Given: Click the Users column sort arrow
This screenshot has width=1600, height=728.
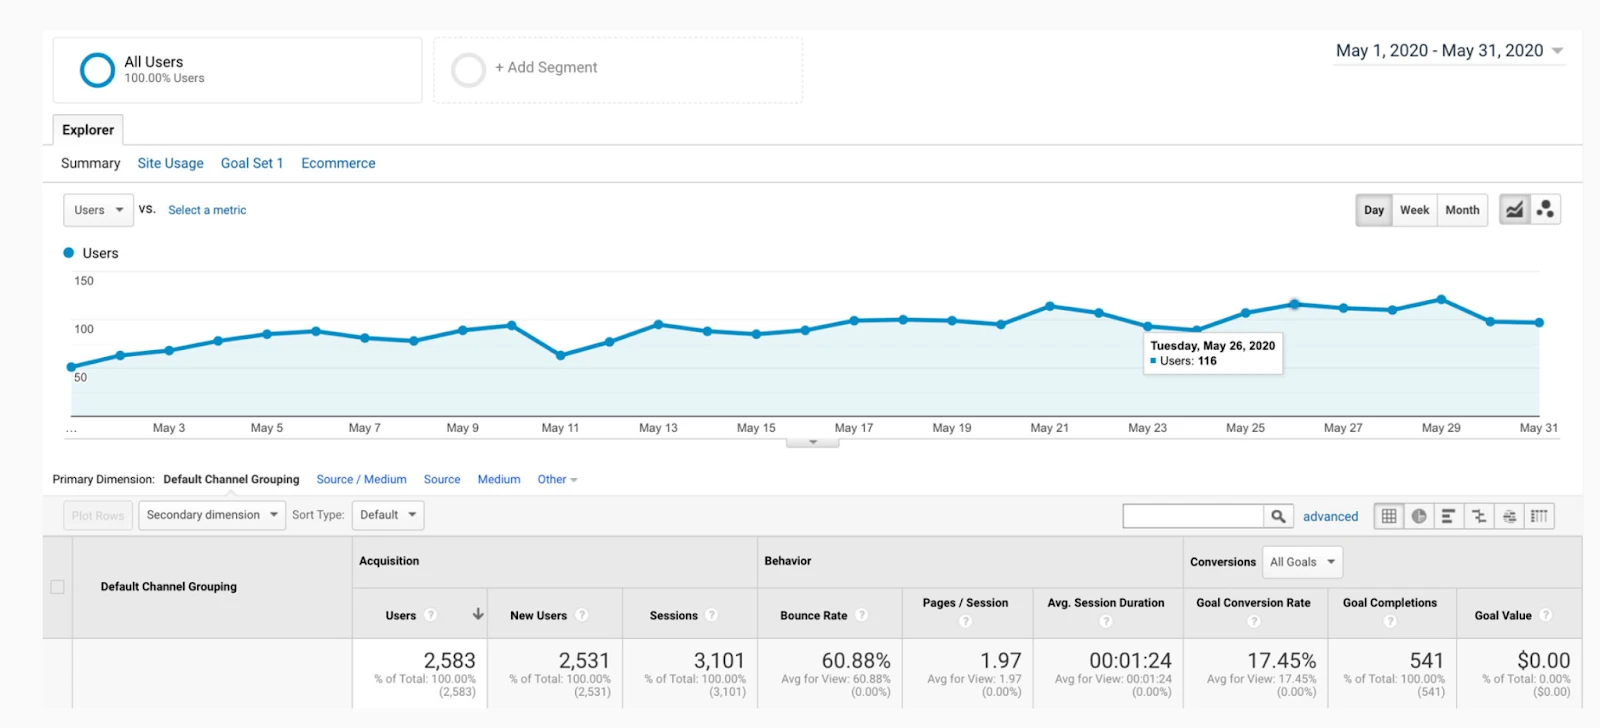Looking at the screenshot, I should click(478, 614).
